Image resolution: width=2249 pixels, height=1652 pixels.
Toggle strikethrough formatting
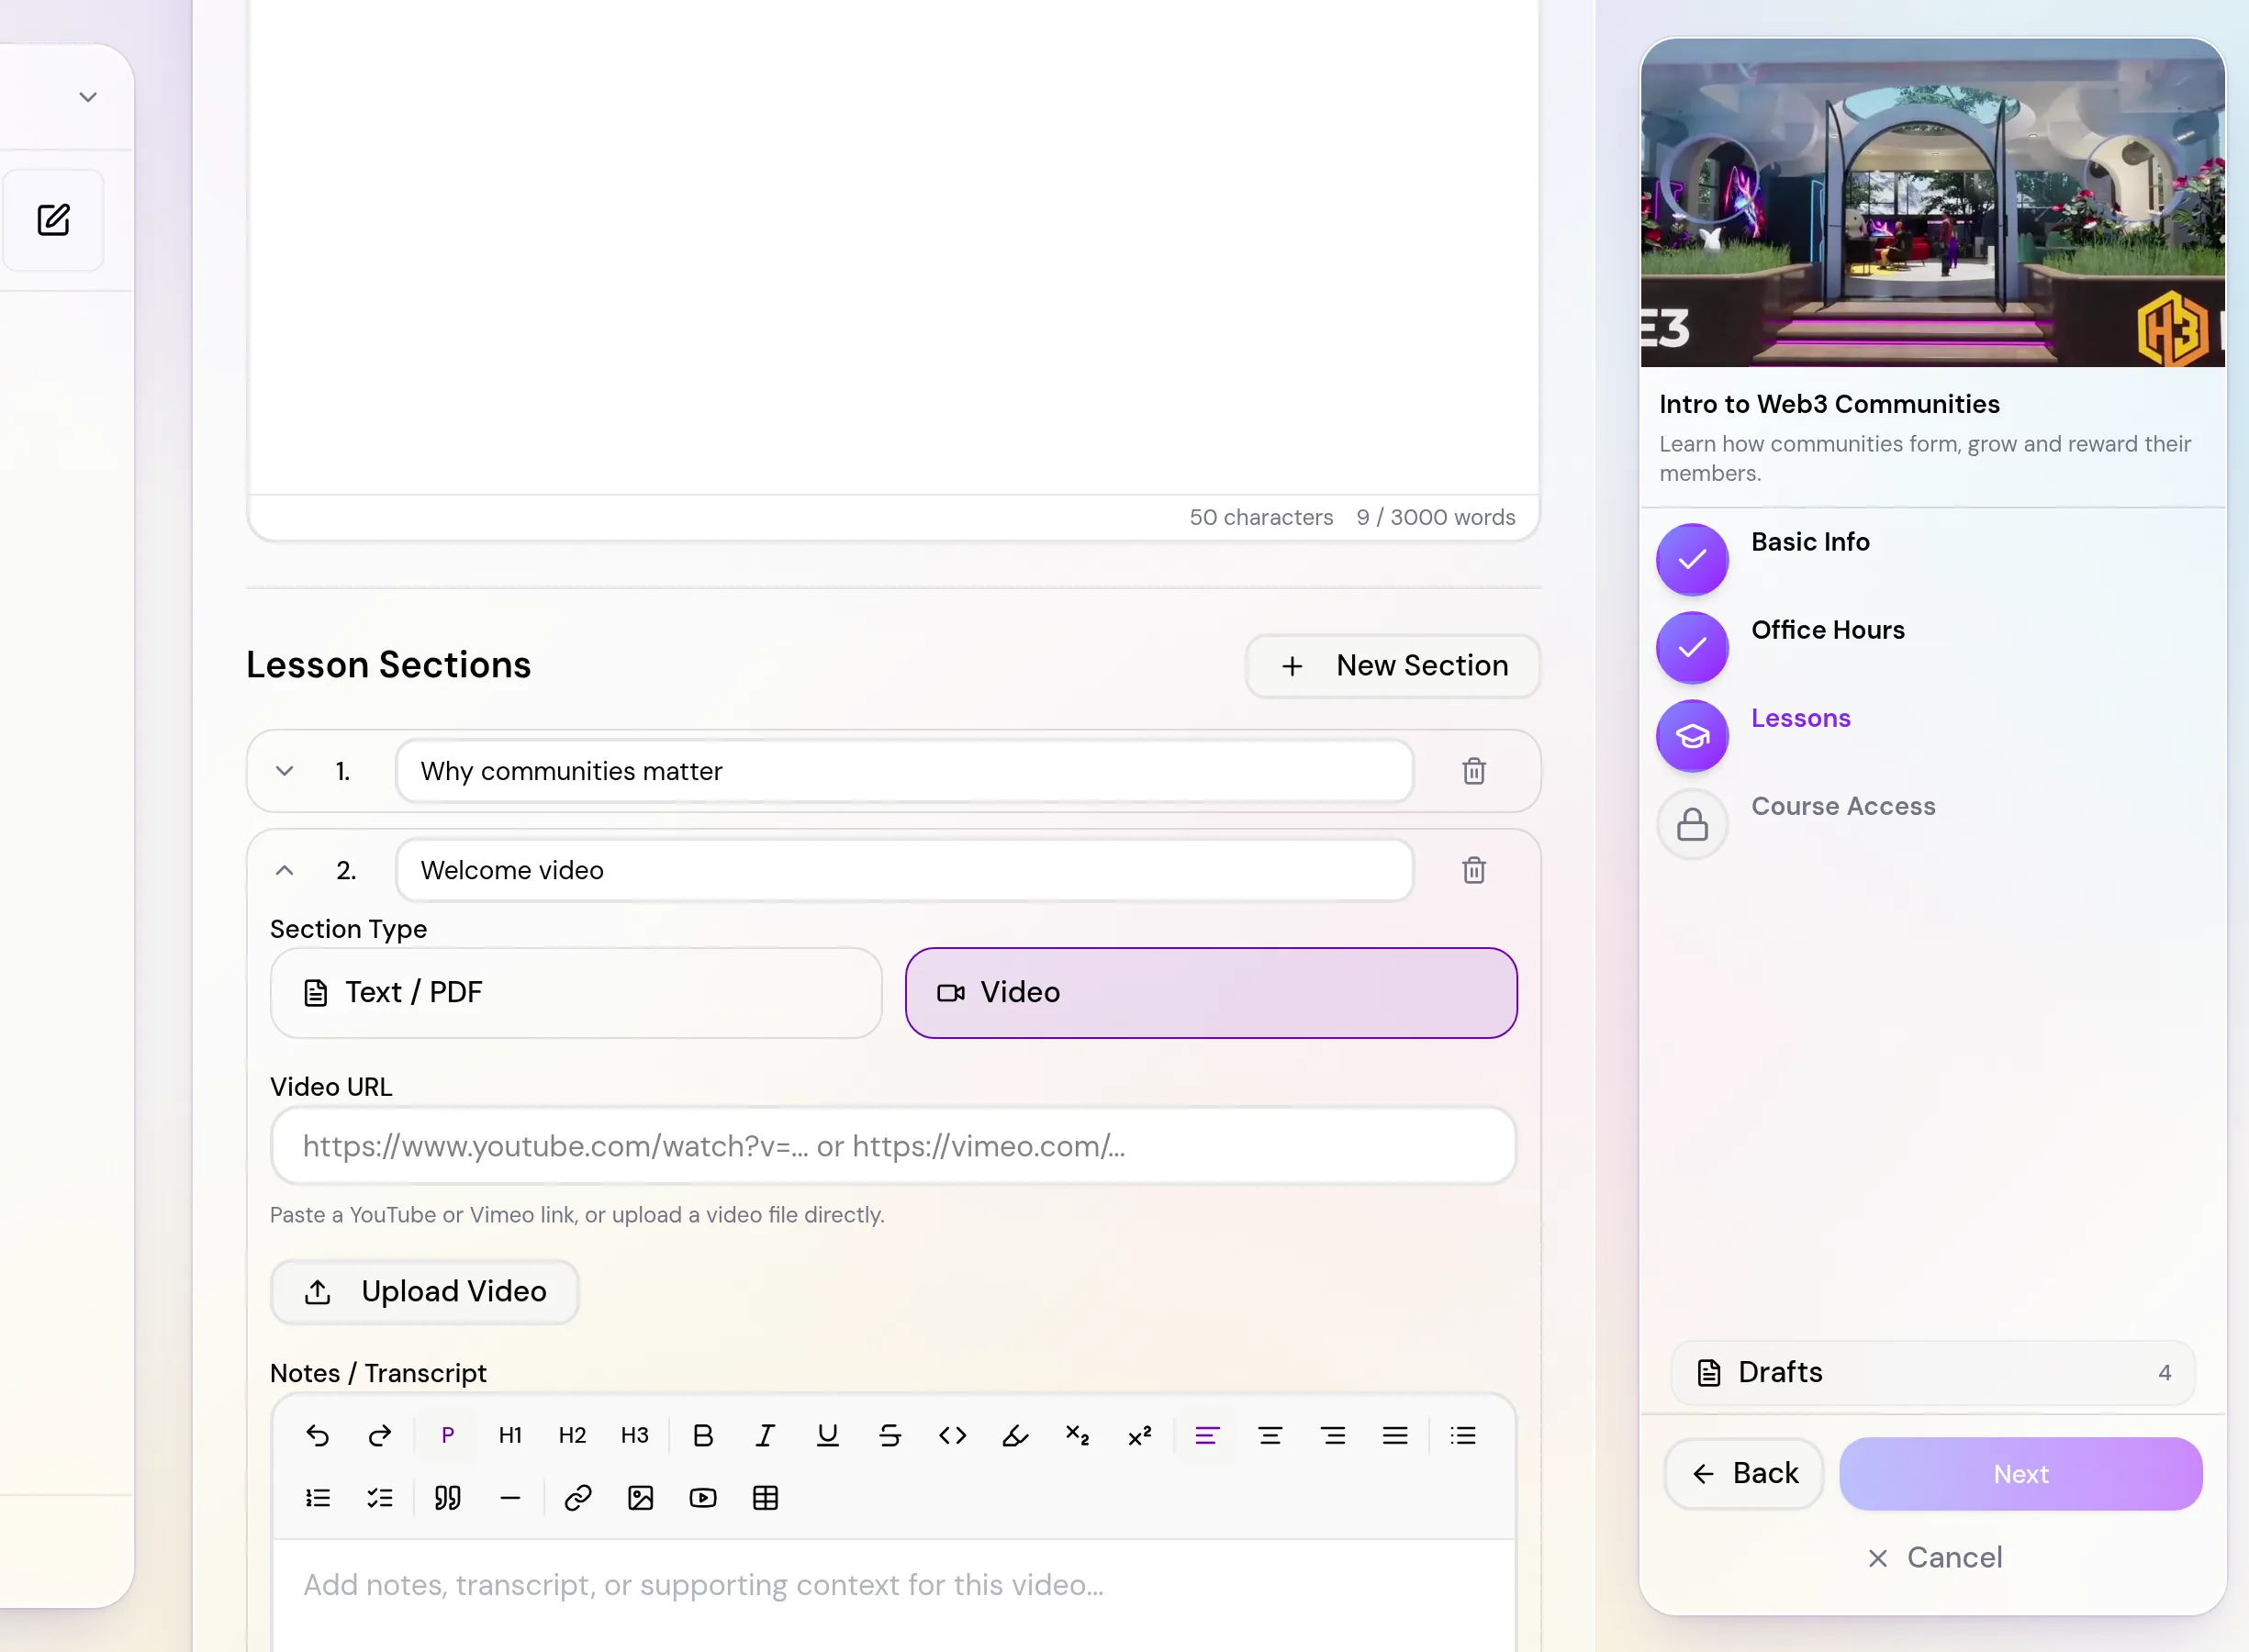pos(890,1436)
